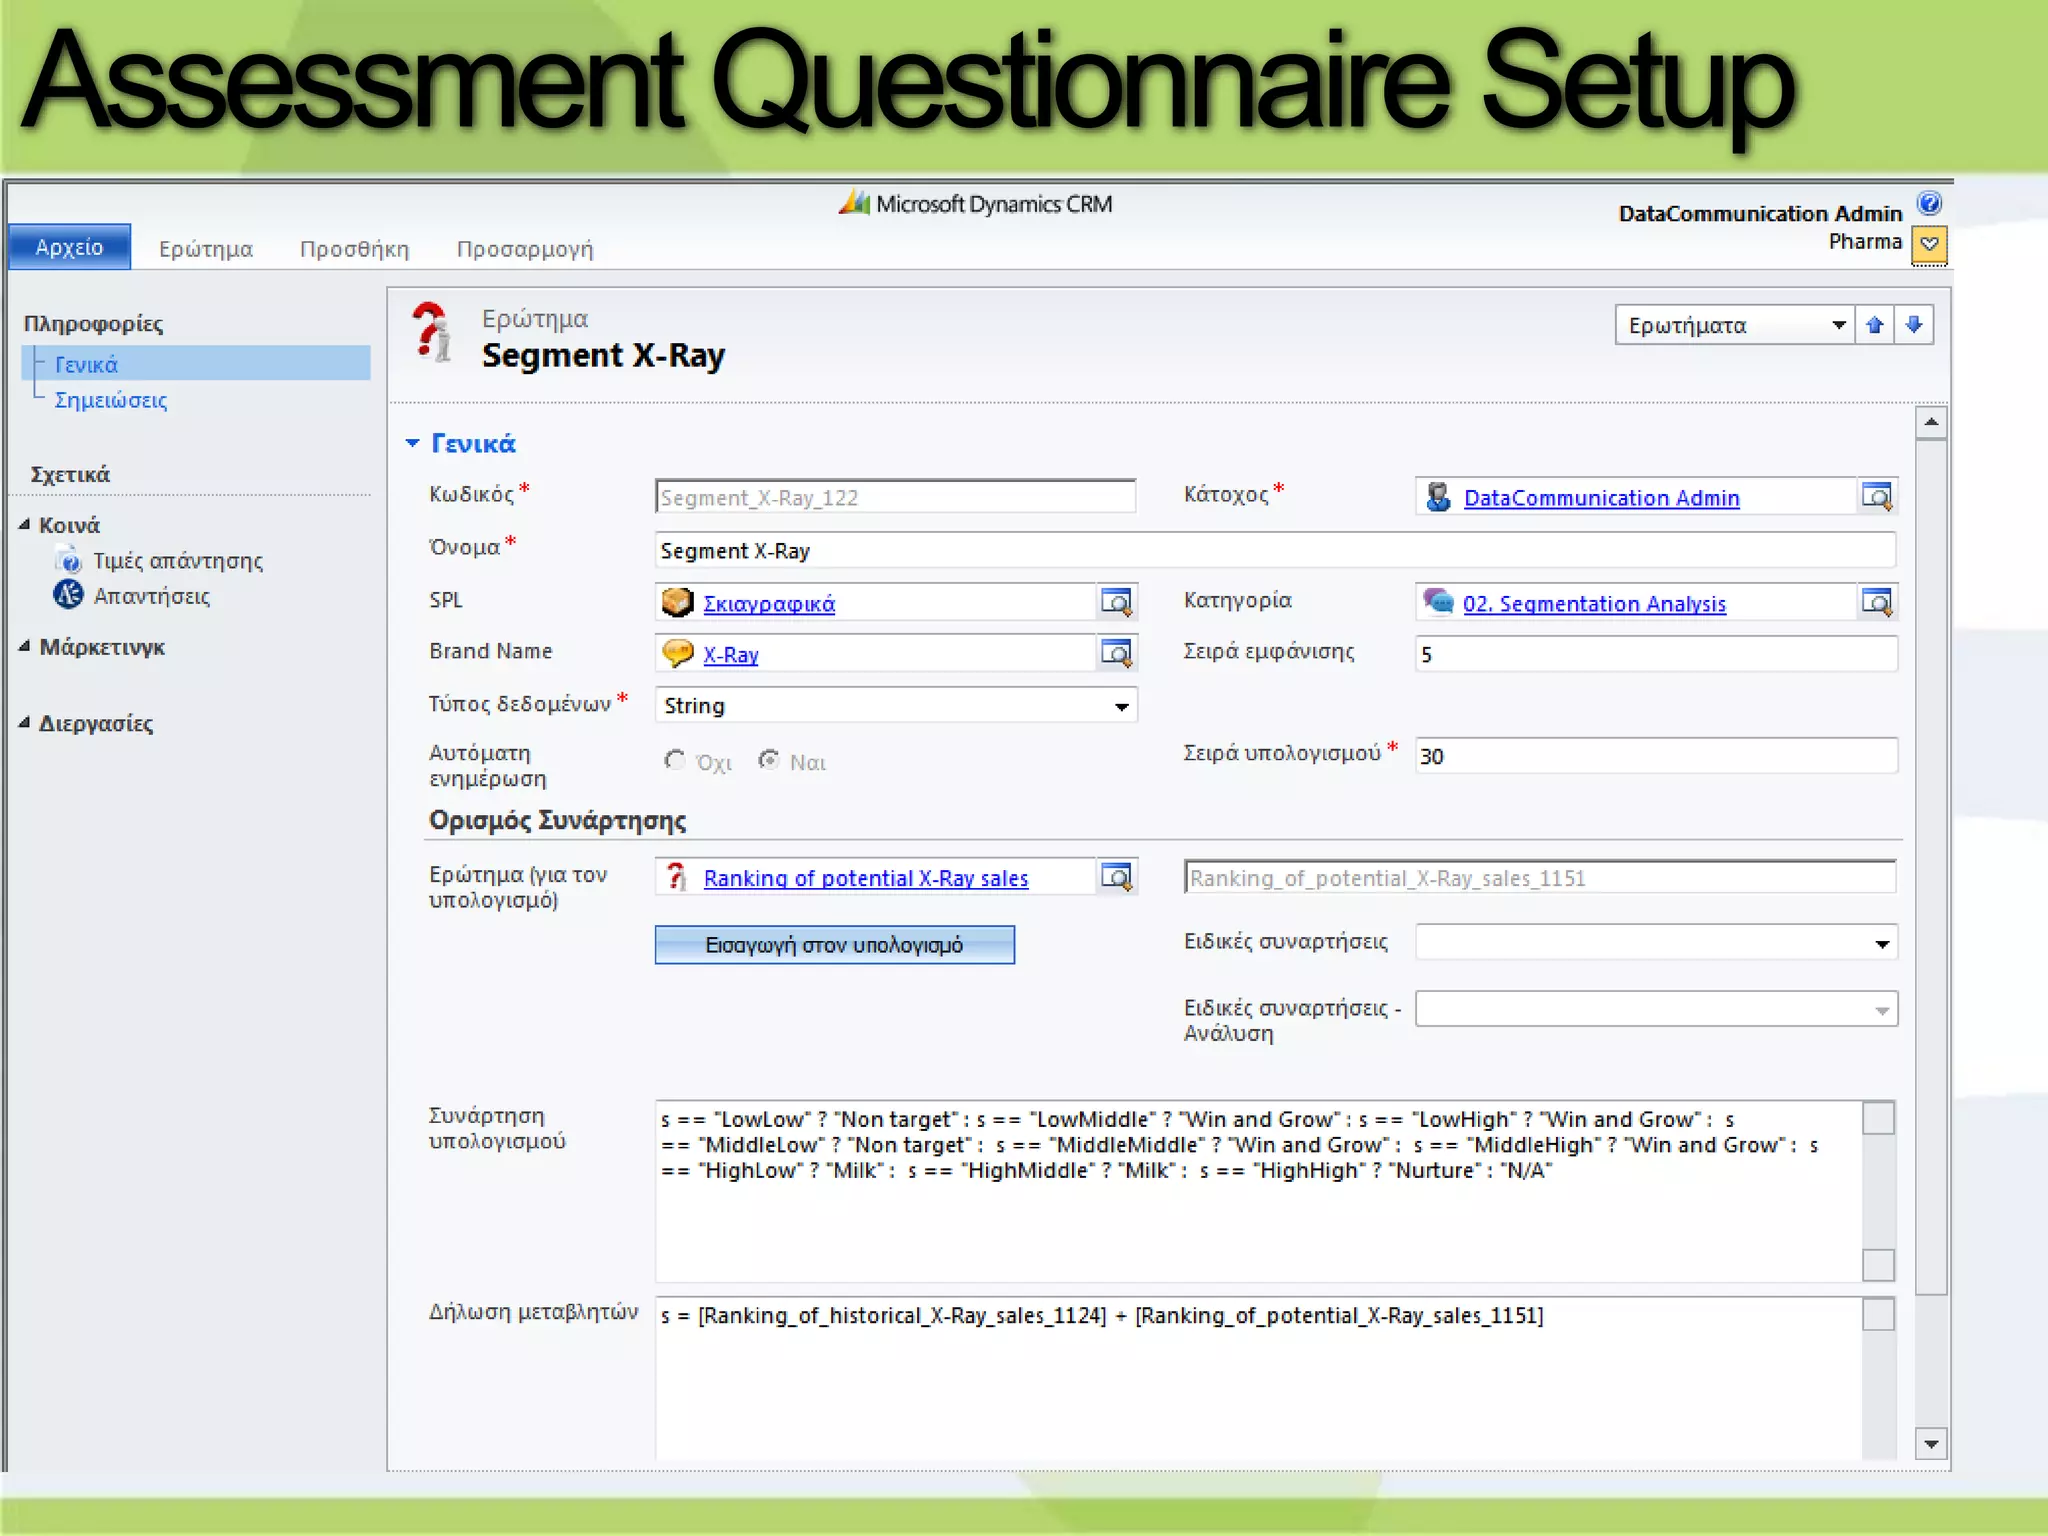The image size is (2048, 1536).
Task: Open the Ερωτήματα dropdown
Action: tap(1734, 325)
